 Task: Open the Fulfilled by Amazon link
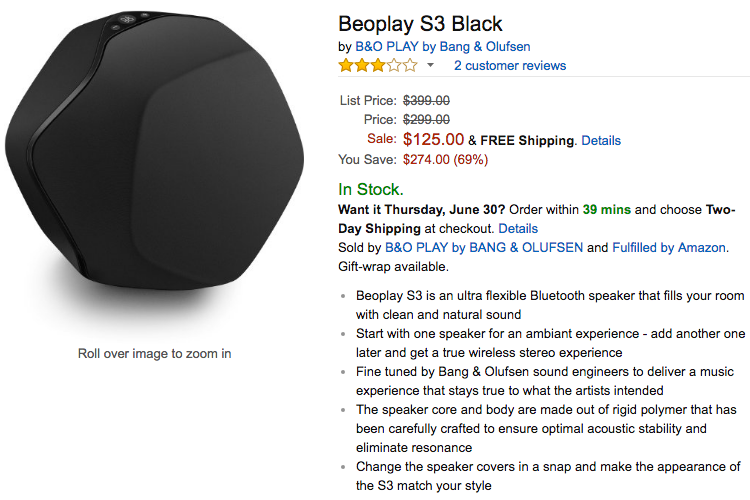pos(669,248)
